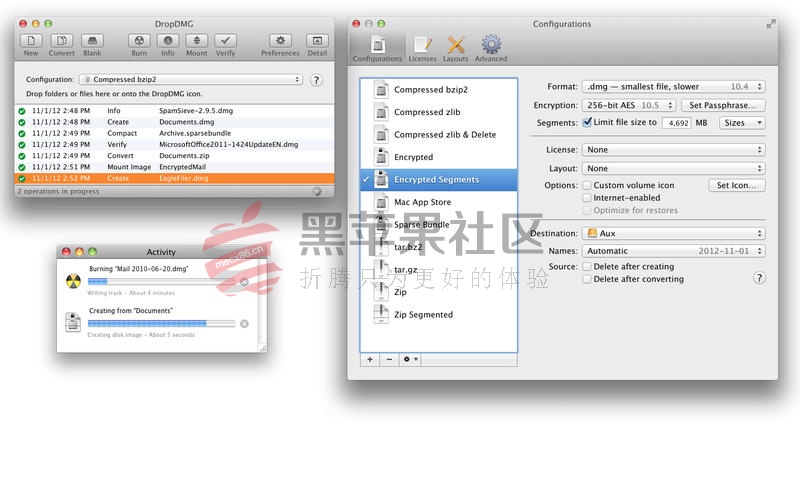
Task: Click the burn progress bar for Mail 2010-06-20.dmg
Action: [161, 282]
